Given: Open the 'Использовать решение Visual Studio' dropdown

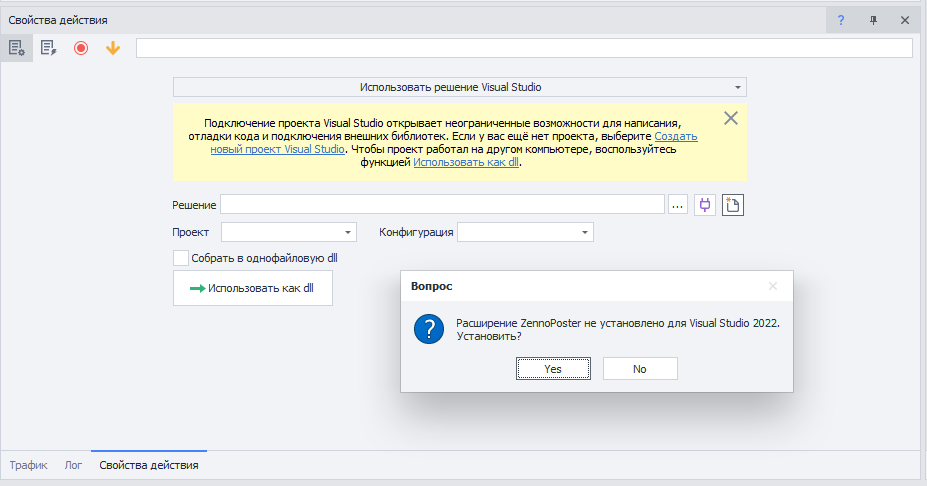Looking at the screenshot, I should (x=459, y=87).
